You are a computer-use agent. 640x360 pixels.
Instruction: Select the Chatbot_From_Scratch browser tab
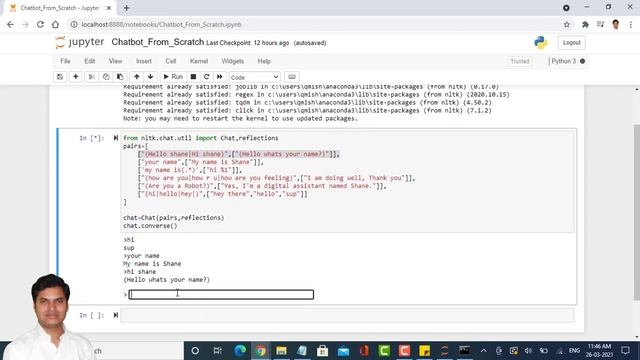(61, 8)
